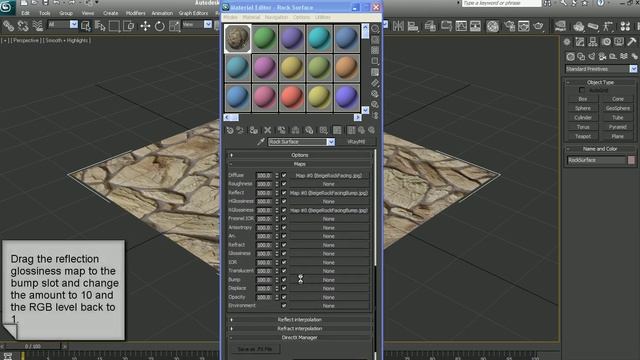This screenshot has width=640, height=360.
Task: Open Rock Surface material name dropdown
Action: (331, 142)
